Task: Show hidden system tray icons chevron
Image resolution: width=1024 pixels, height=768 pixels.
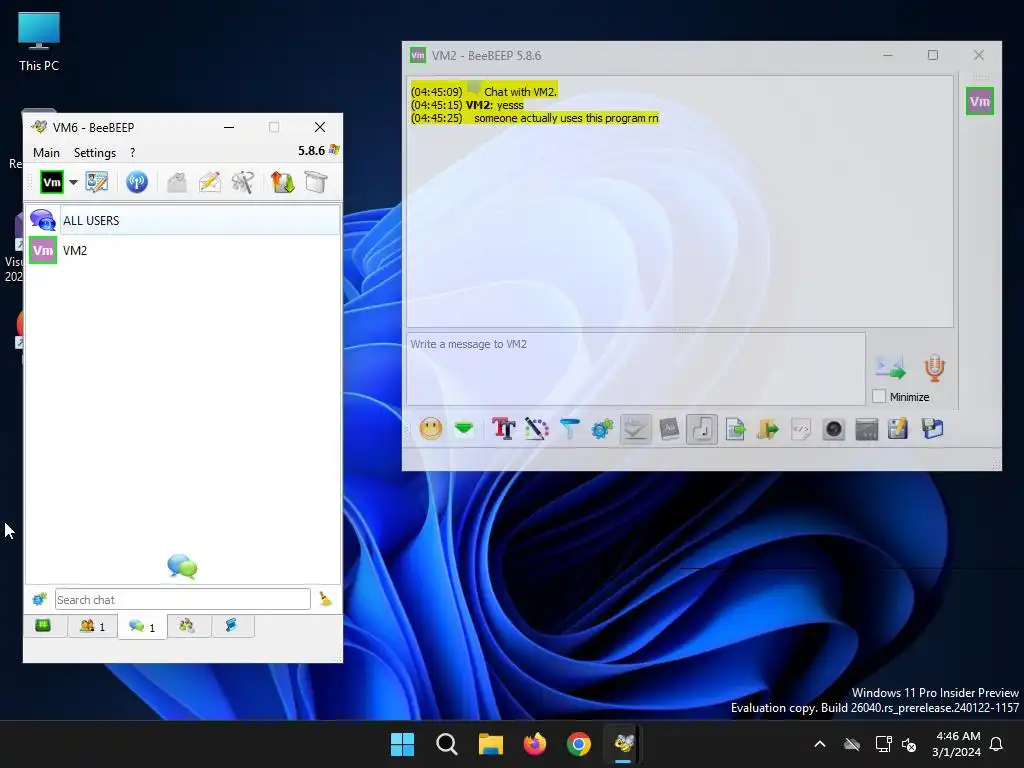Action: click(x=820, y=744)
